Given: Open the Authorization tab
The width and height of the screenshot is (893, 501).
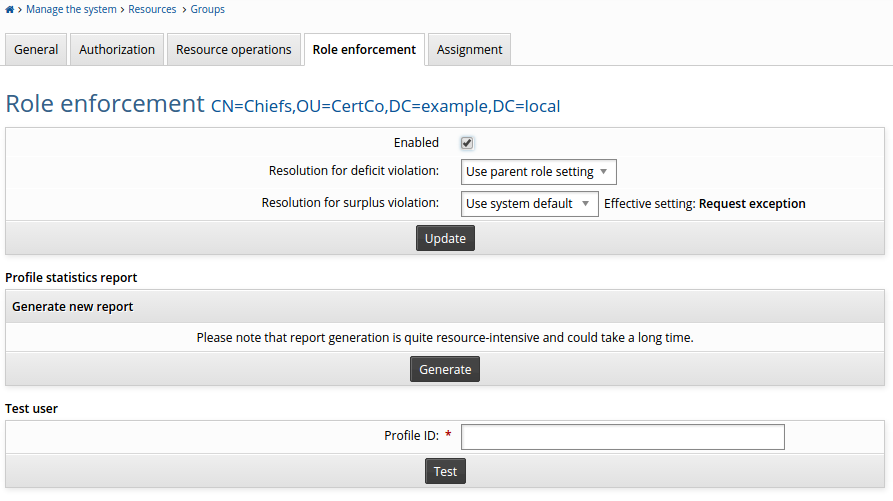Looking at the screenshot, I should pyautogui.click(x=117, y=50).
